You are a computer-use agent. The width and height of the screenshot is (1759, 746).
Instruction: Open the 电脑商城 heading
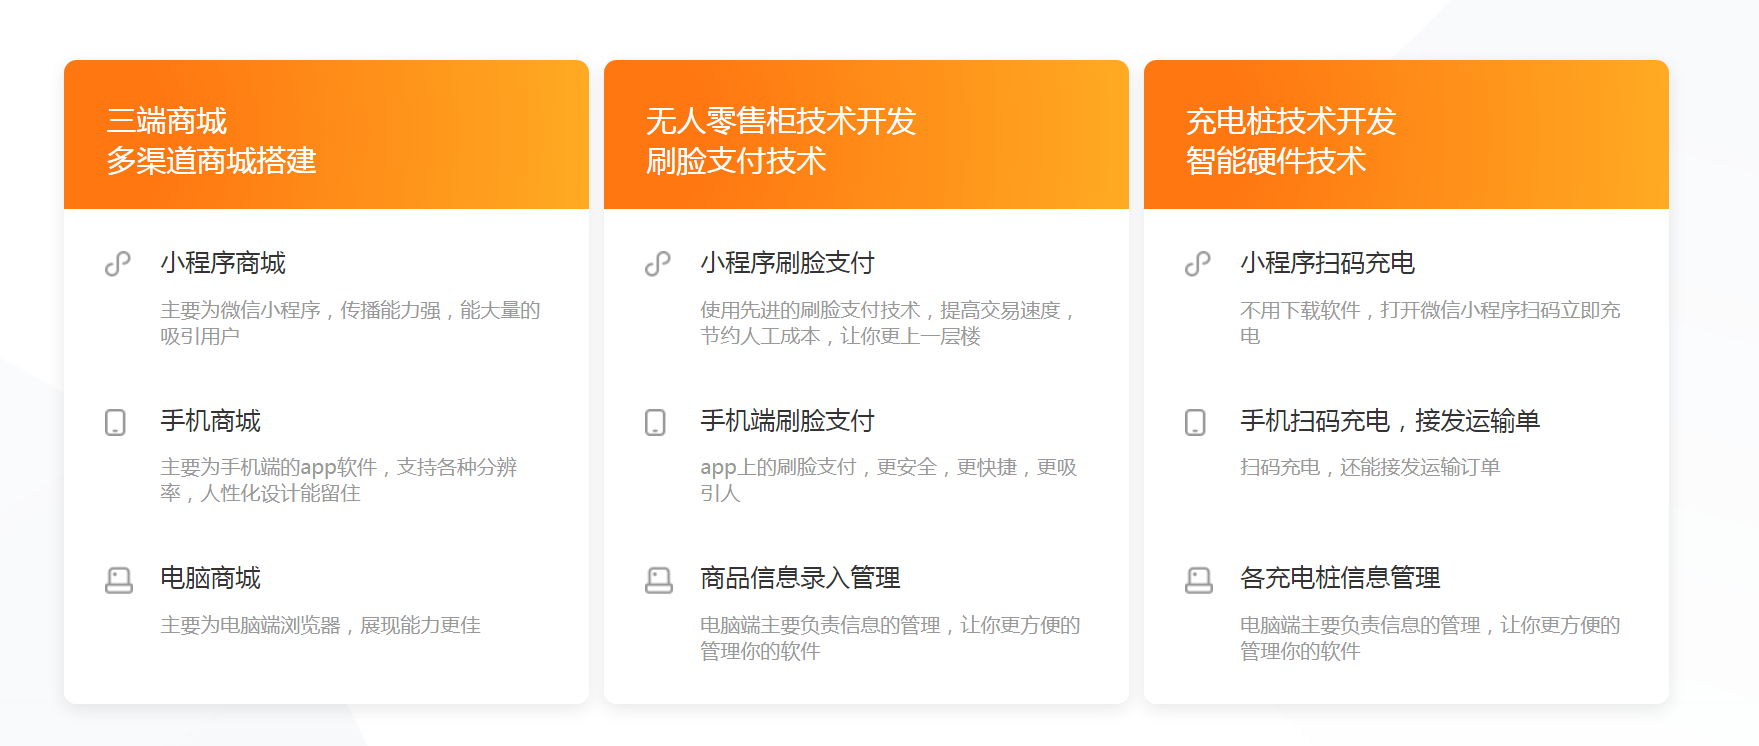210,578
